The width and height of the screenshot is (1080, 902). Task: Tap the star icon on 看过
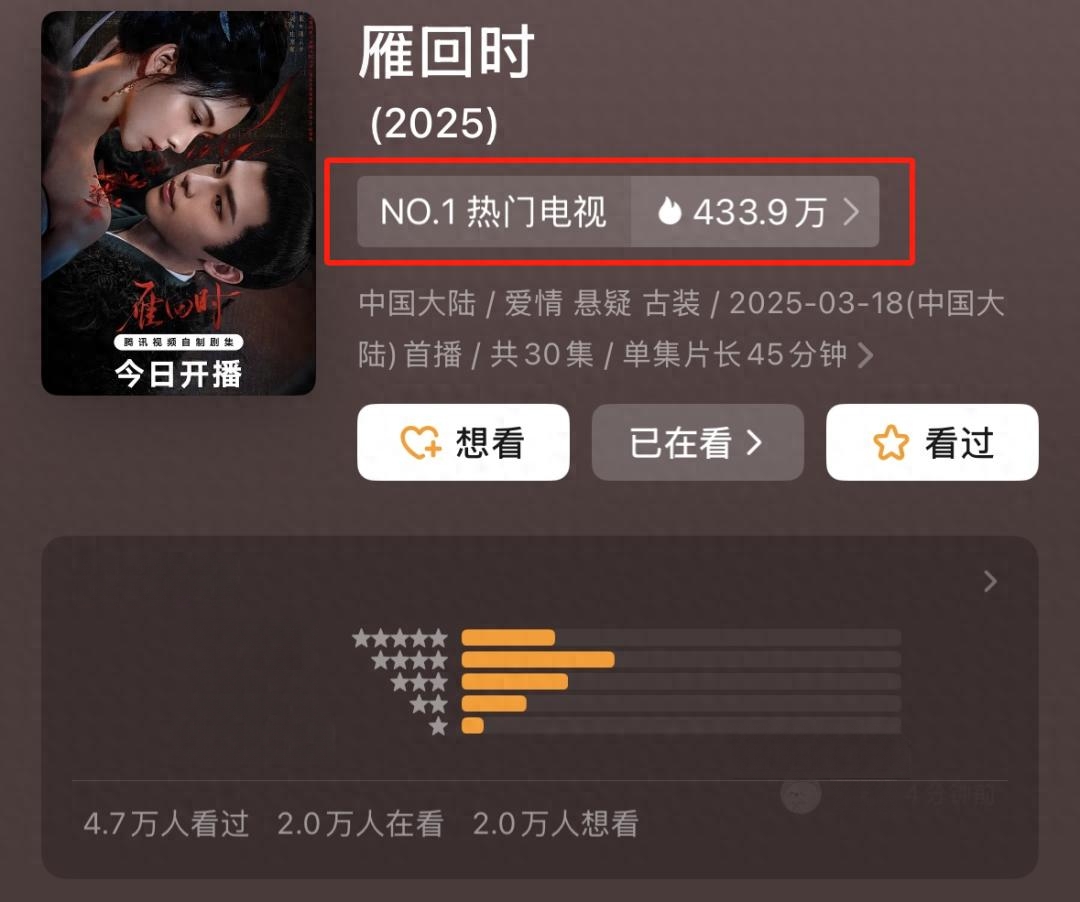click(x=891, y=442)
